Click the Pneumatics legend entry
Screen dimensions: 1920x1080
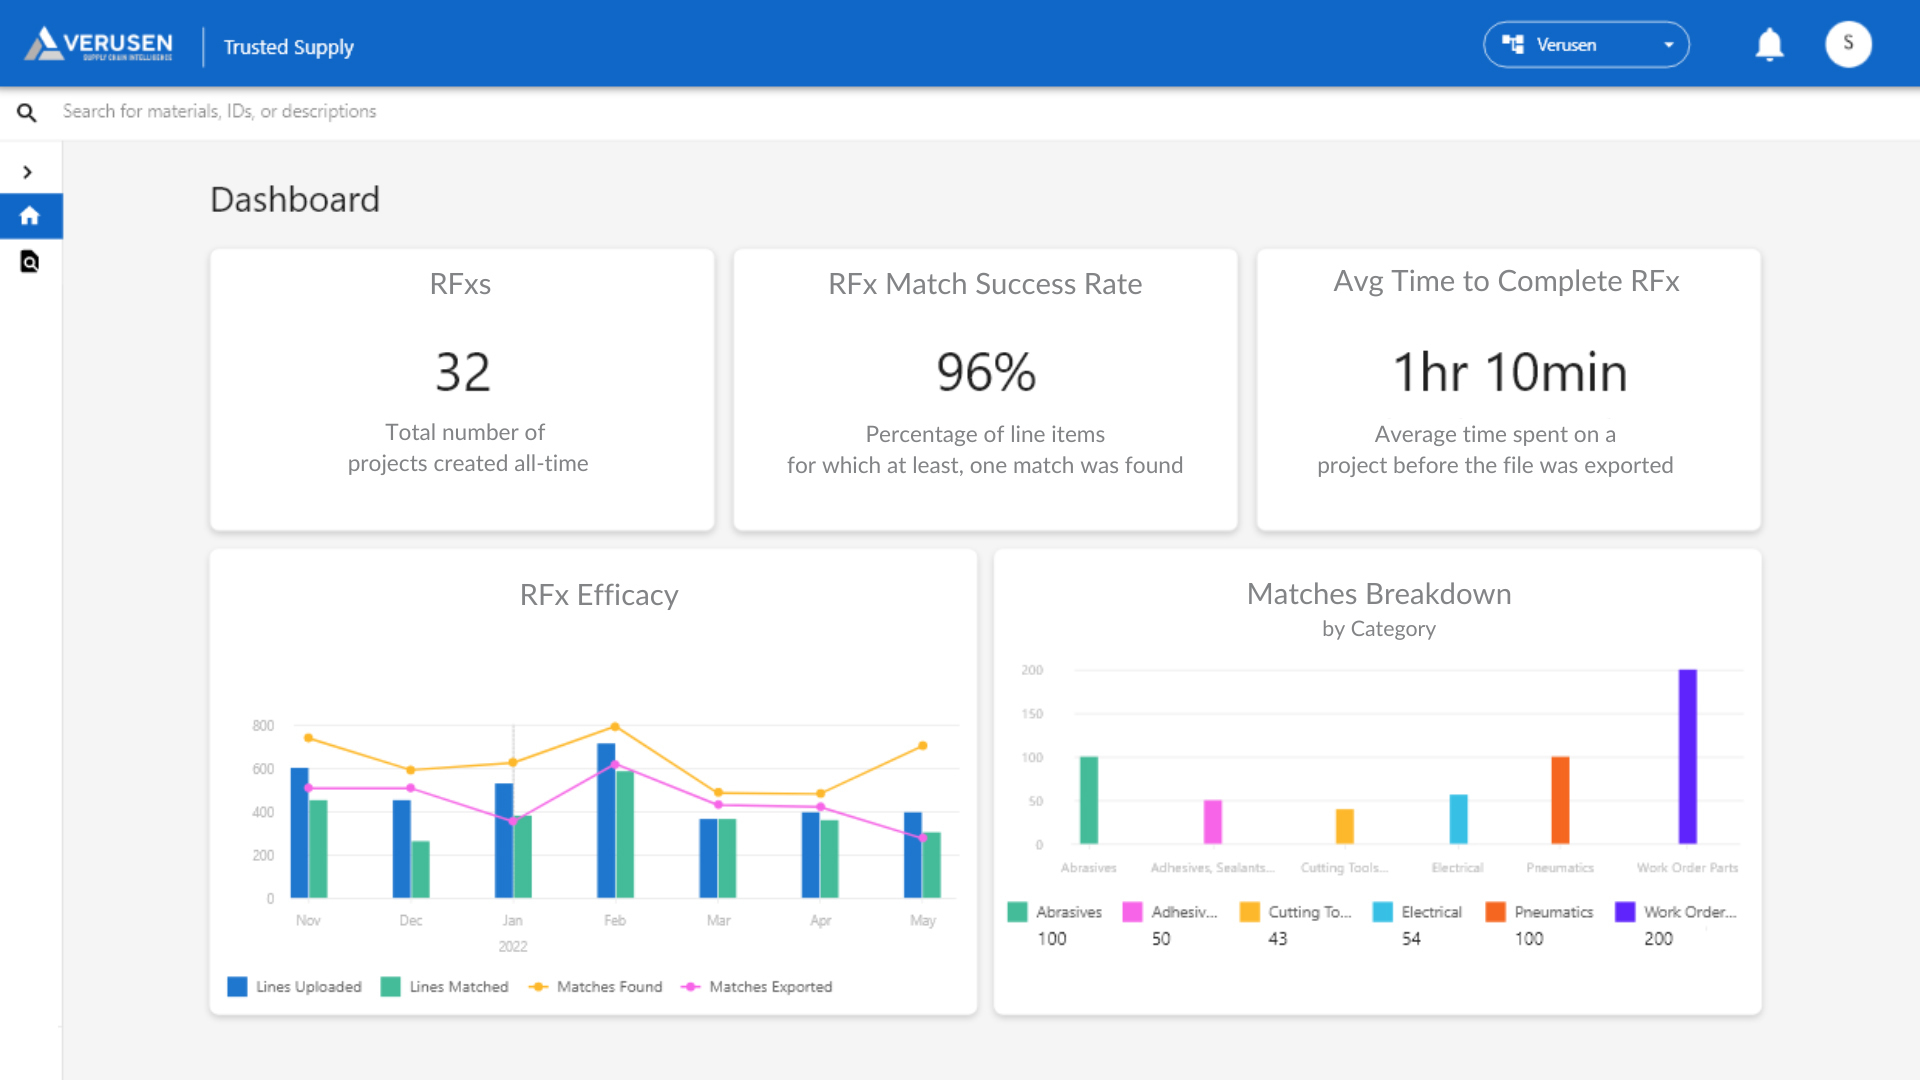1540,912
